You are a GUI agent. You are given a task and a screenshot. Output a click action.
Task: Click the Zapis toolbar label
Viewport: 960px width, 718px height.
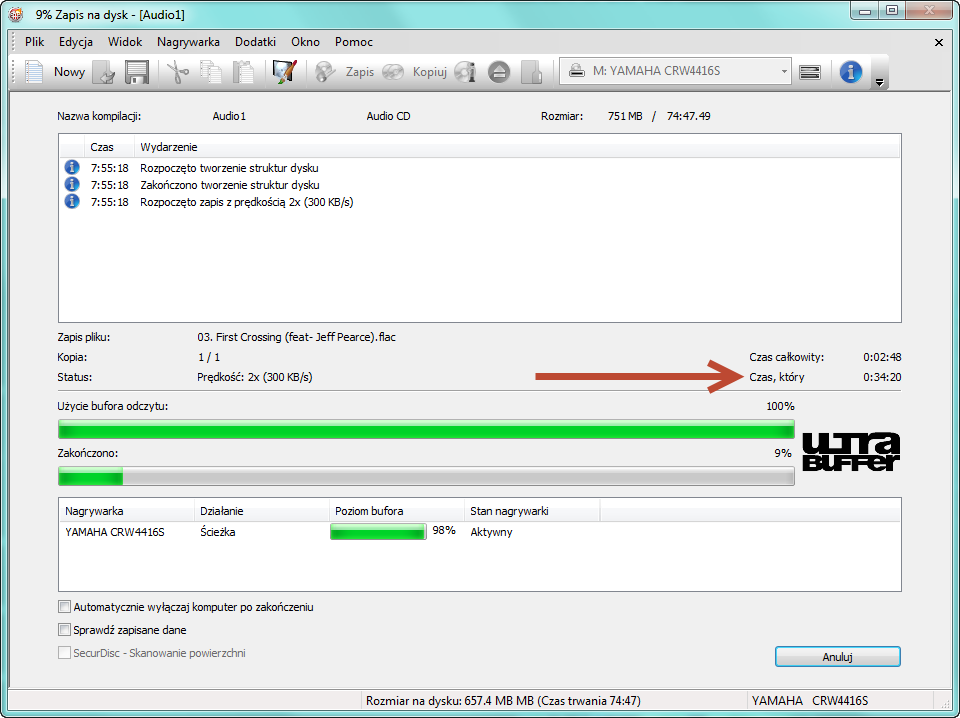click(x=359, y=72)
